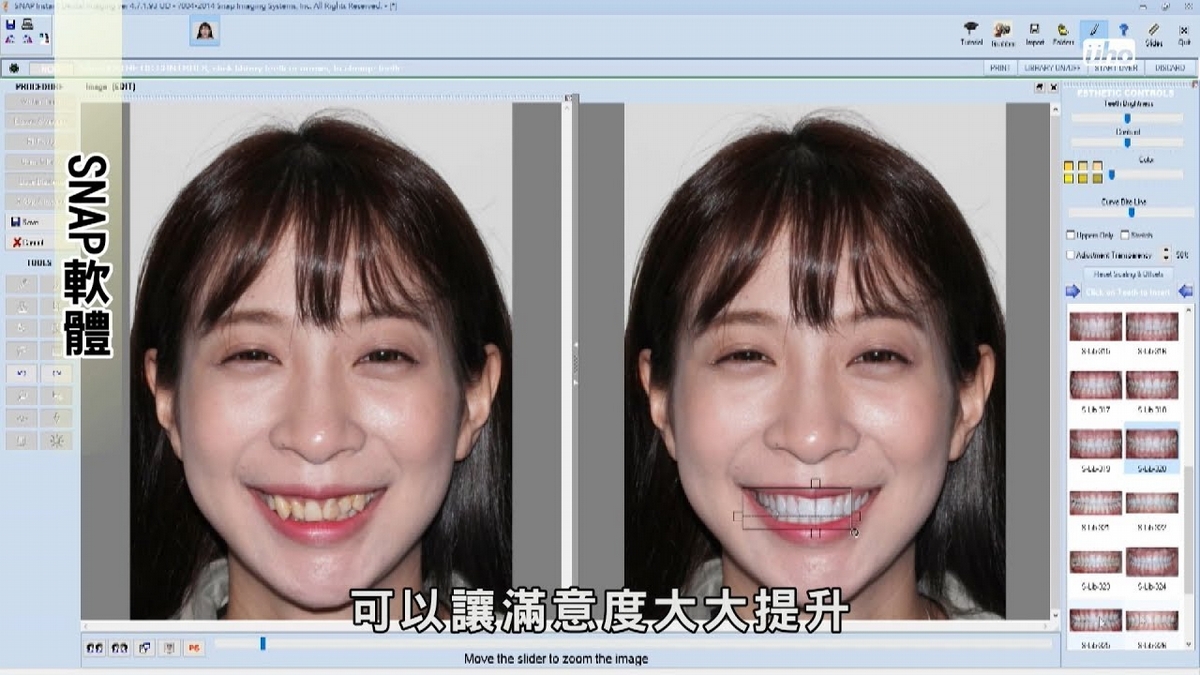Click the Teeth Brightness slider
Image resolution: width=1200 pixels, height=675 pixels.
[1127, 118]
